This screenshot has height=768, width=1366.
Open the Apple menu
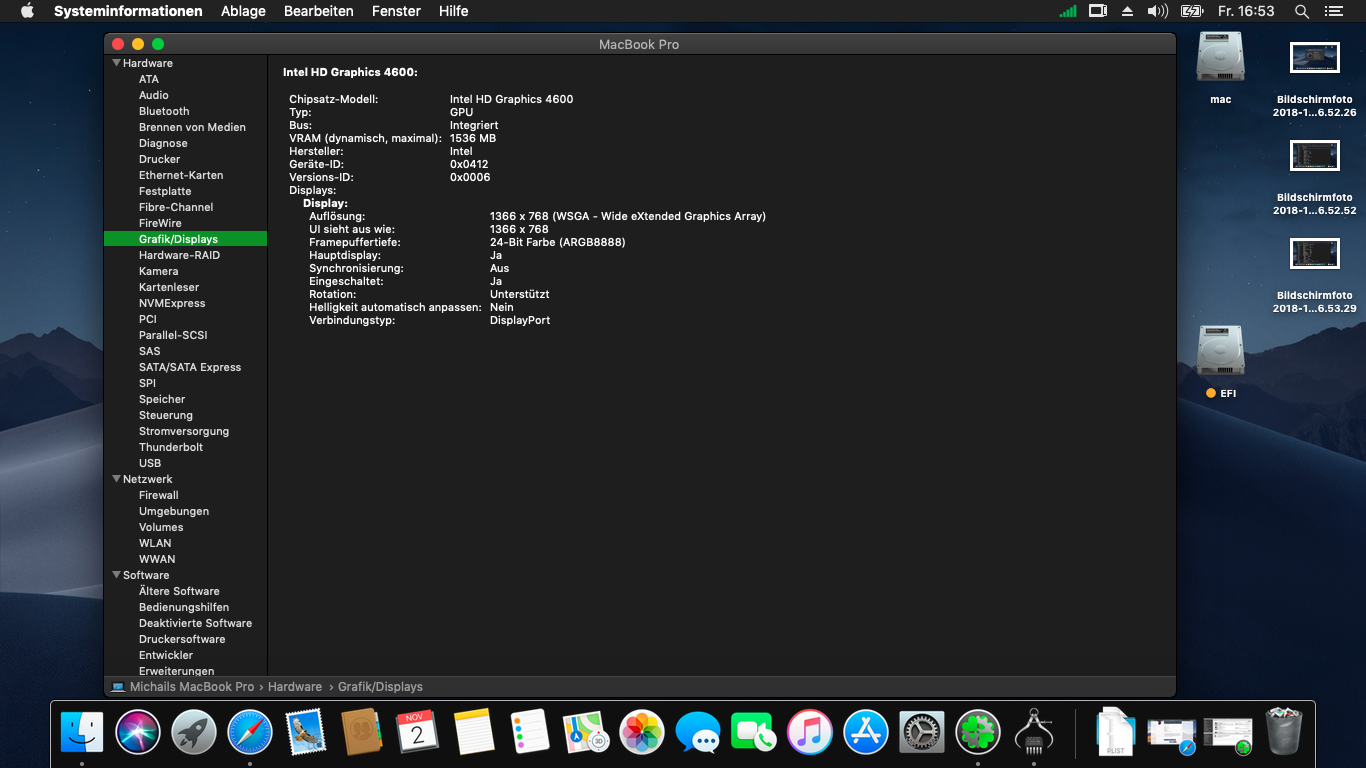(27, 11)
